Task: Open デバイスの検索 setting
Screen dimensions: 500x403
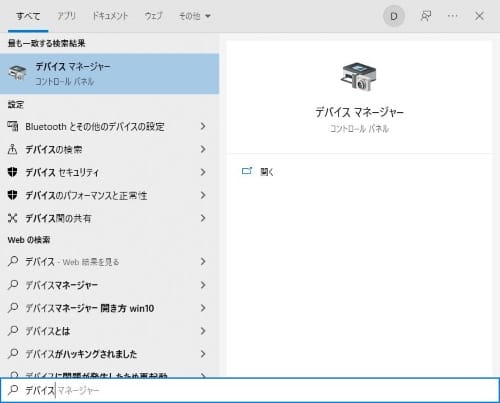Action: [x=109, y=150]
